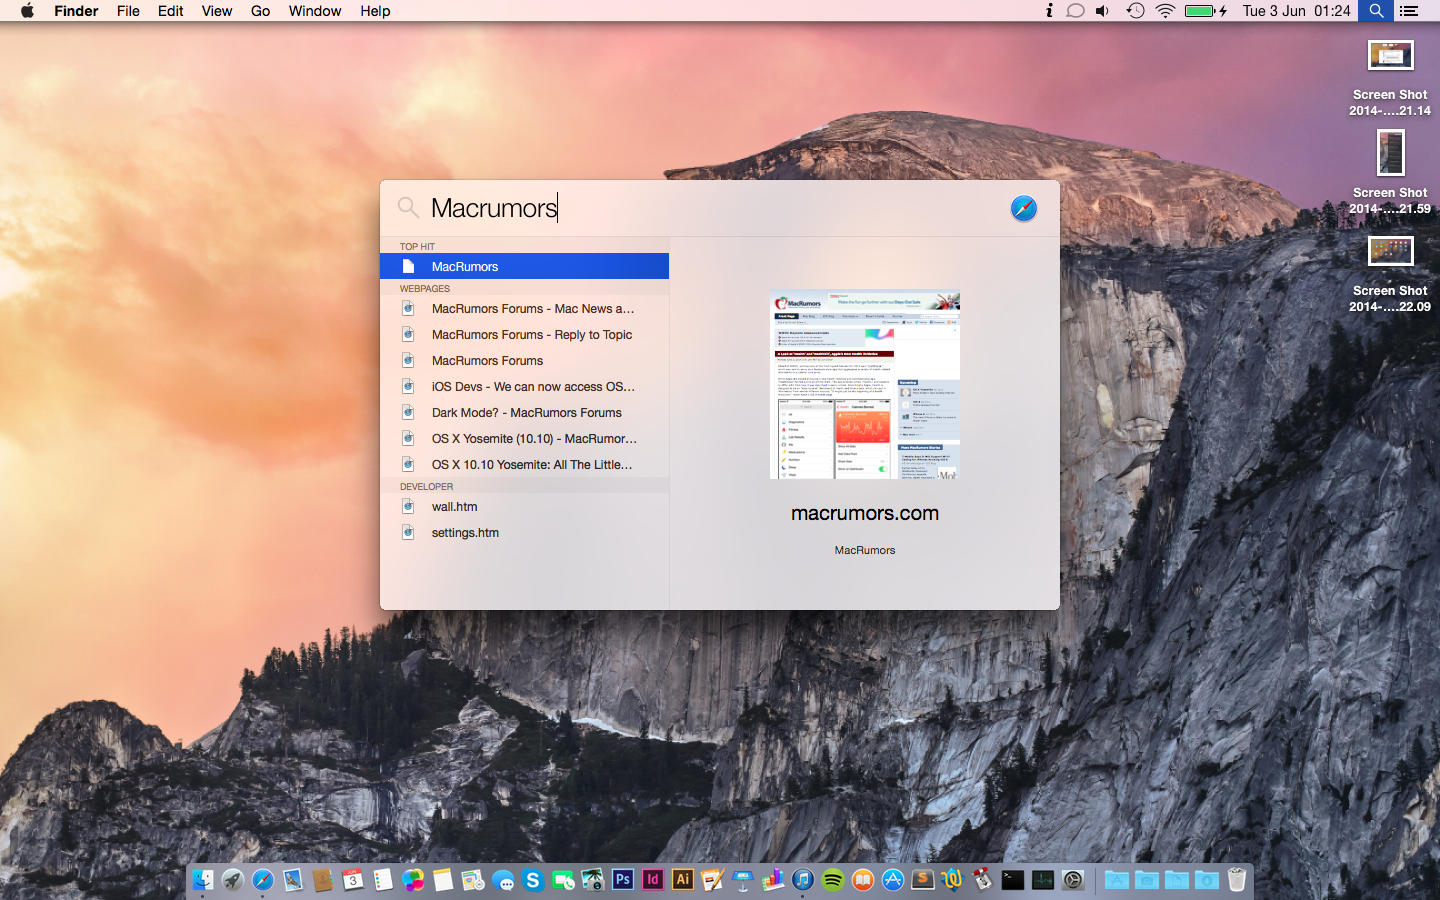Click the Safari compass icon in Spotlight bar
The height and width of the screenshot is (900, 1440).
coord(1023,208)
